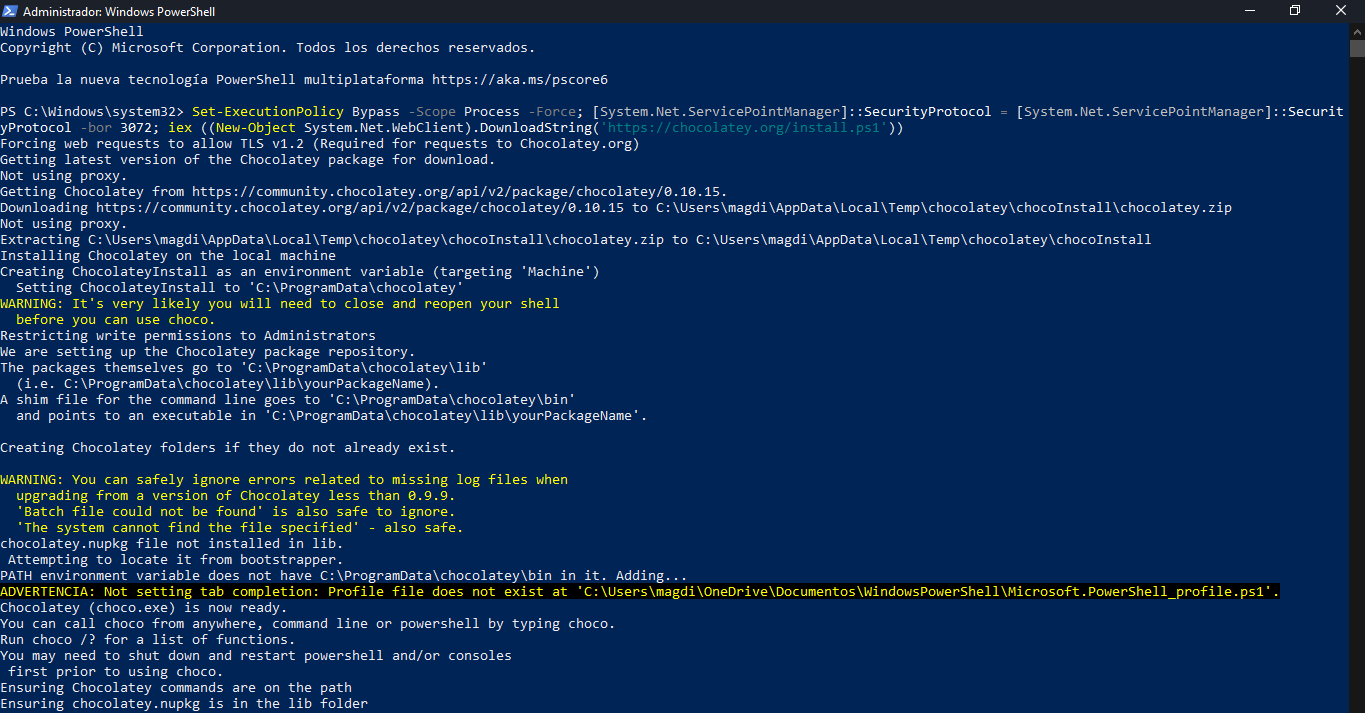Click 'A shim file for the command line' line
Image resolution: width=1365 pixels, height=713 pixels.
[x=288, y=400]
